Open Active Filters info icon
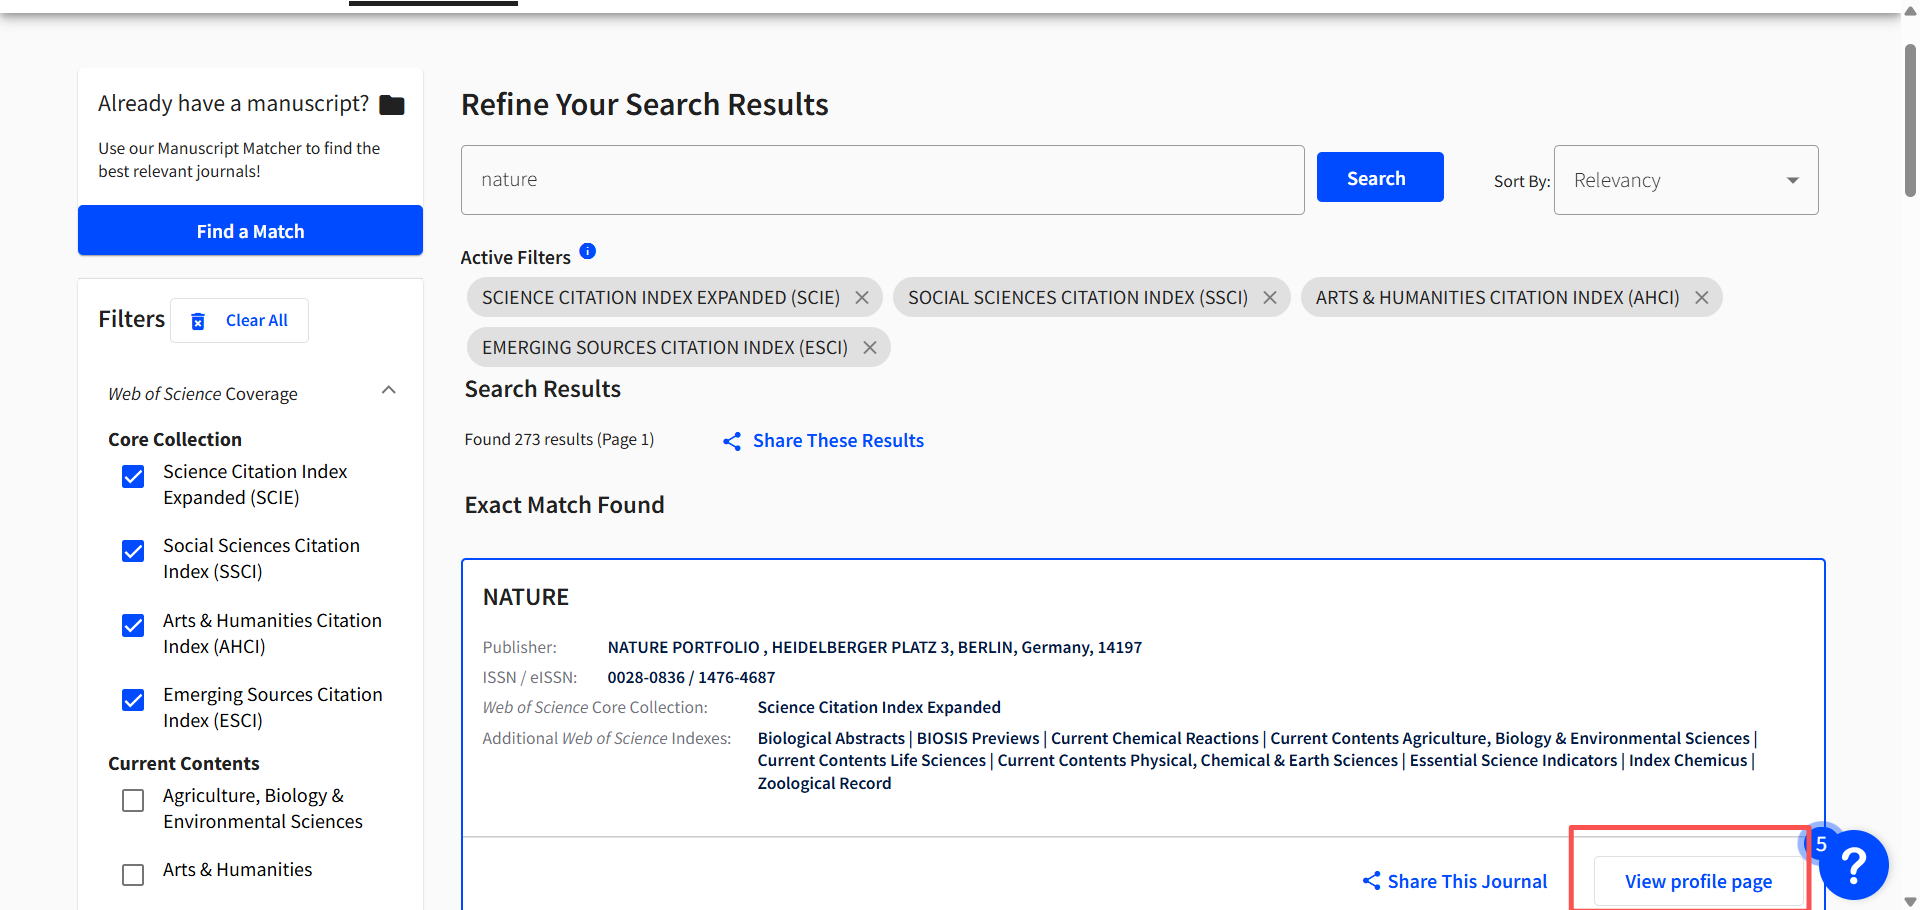1920x910 pixels. pos(588,251)
